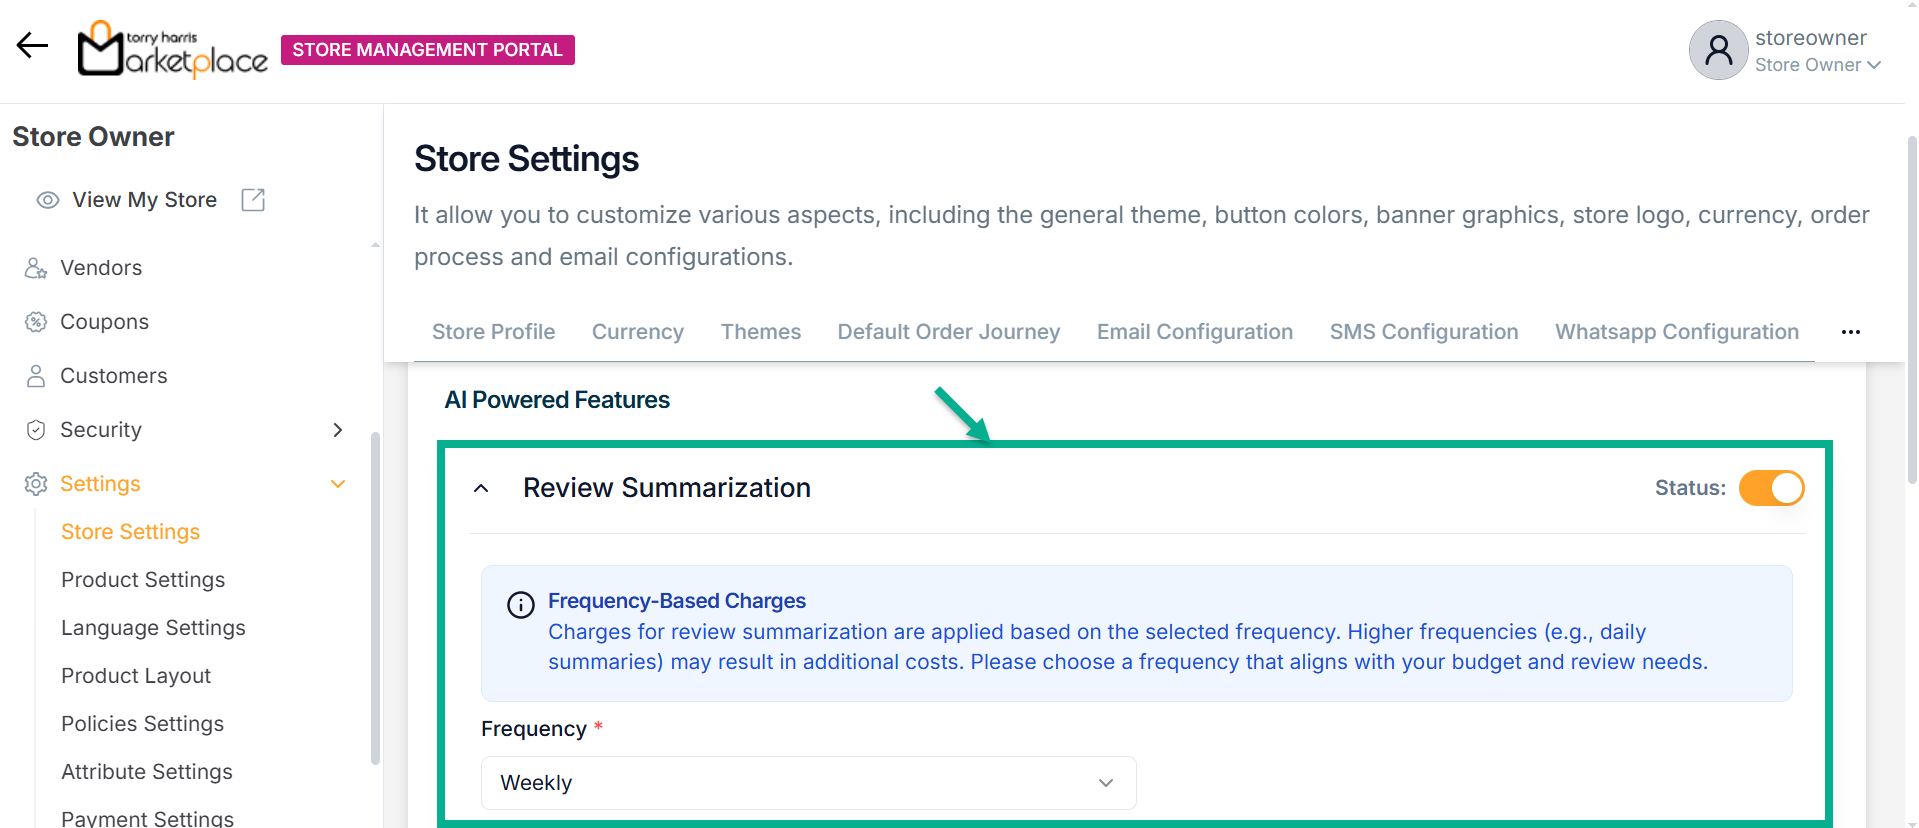Open the Frequency dropdown showing Weekly
This screenshot has height=828, width=1919.
[x=808, y=783]
